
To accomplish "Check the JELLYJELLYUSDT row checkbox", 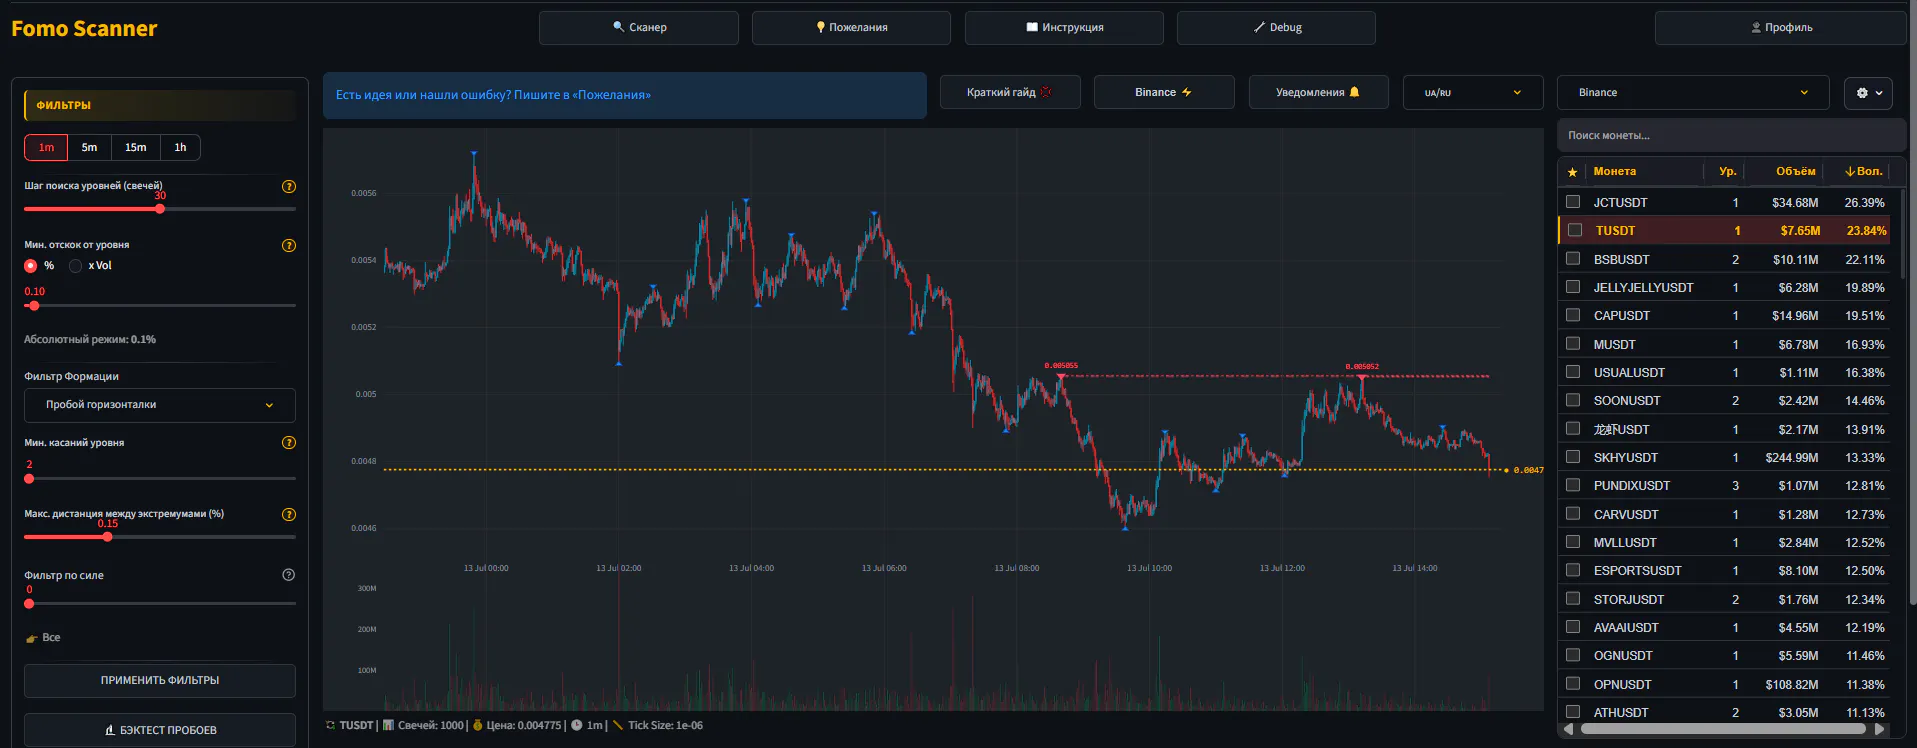I will [1573, 287].
